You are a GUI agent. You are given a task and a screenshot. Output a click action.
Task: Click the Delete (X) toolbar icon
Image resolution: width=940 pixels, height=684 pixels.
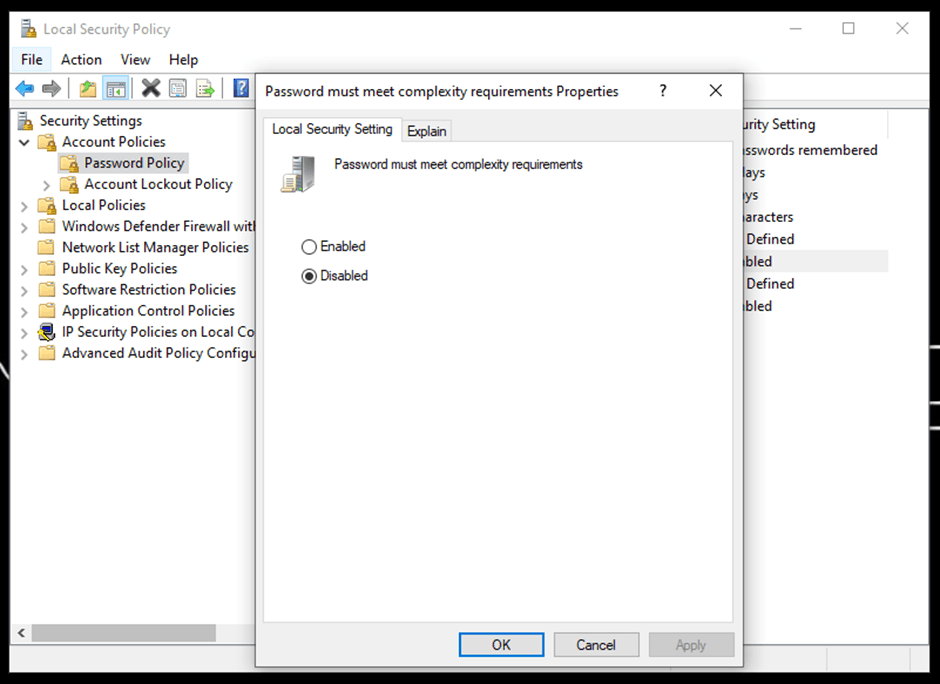(151, 88)
